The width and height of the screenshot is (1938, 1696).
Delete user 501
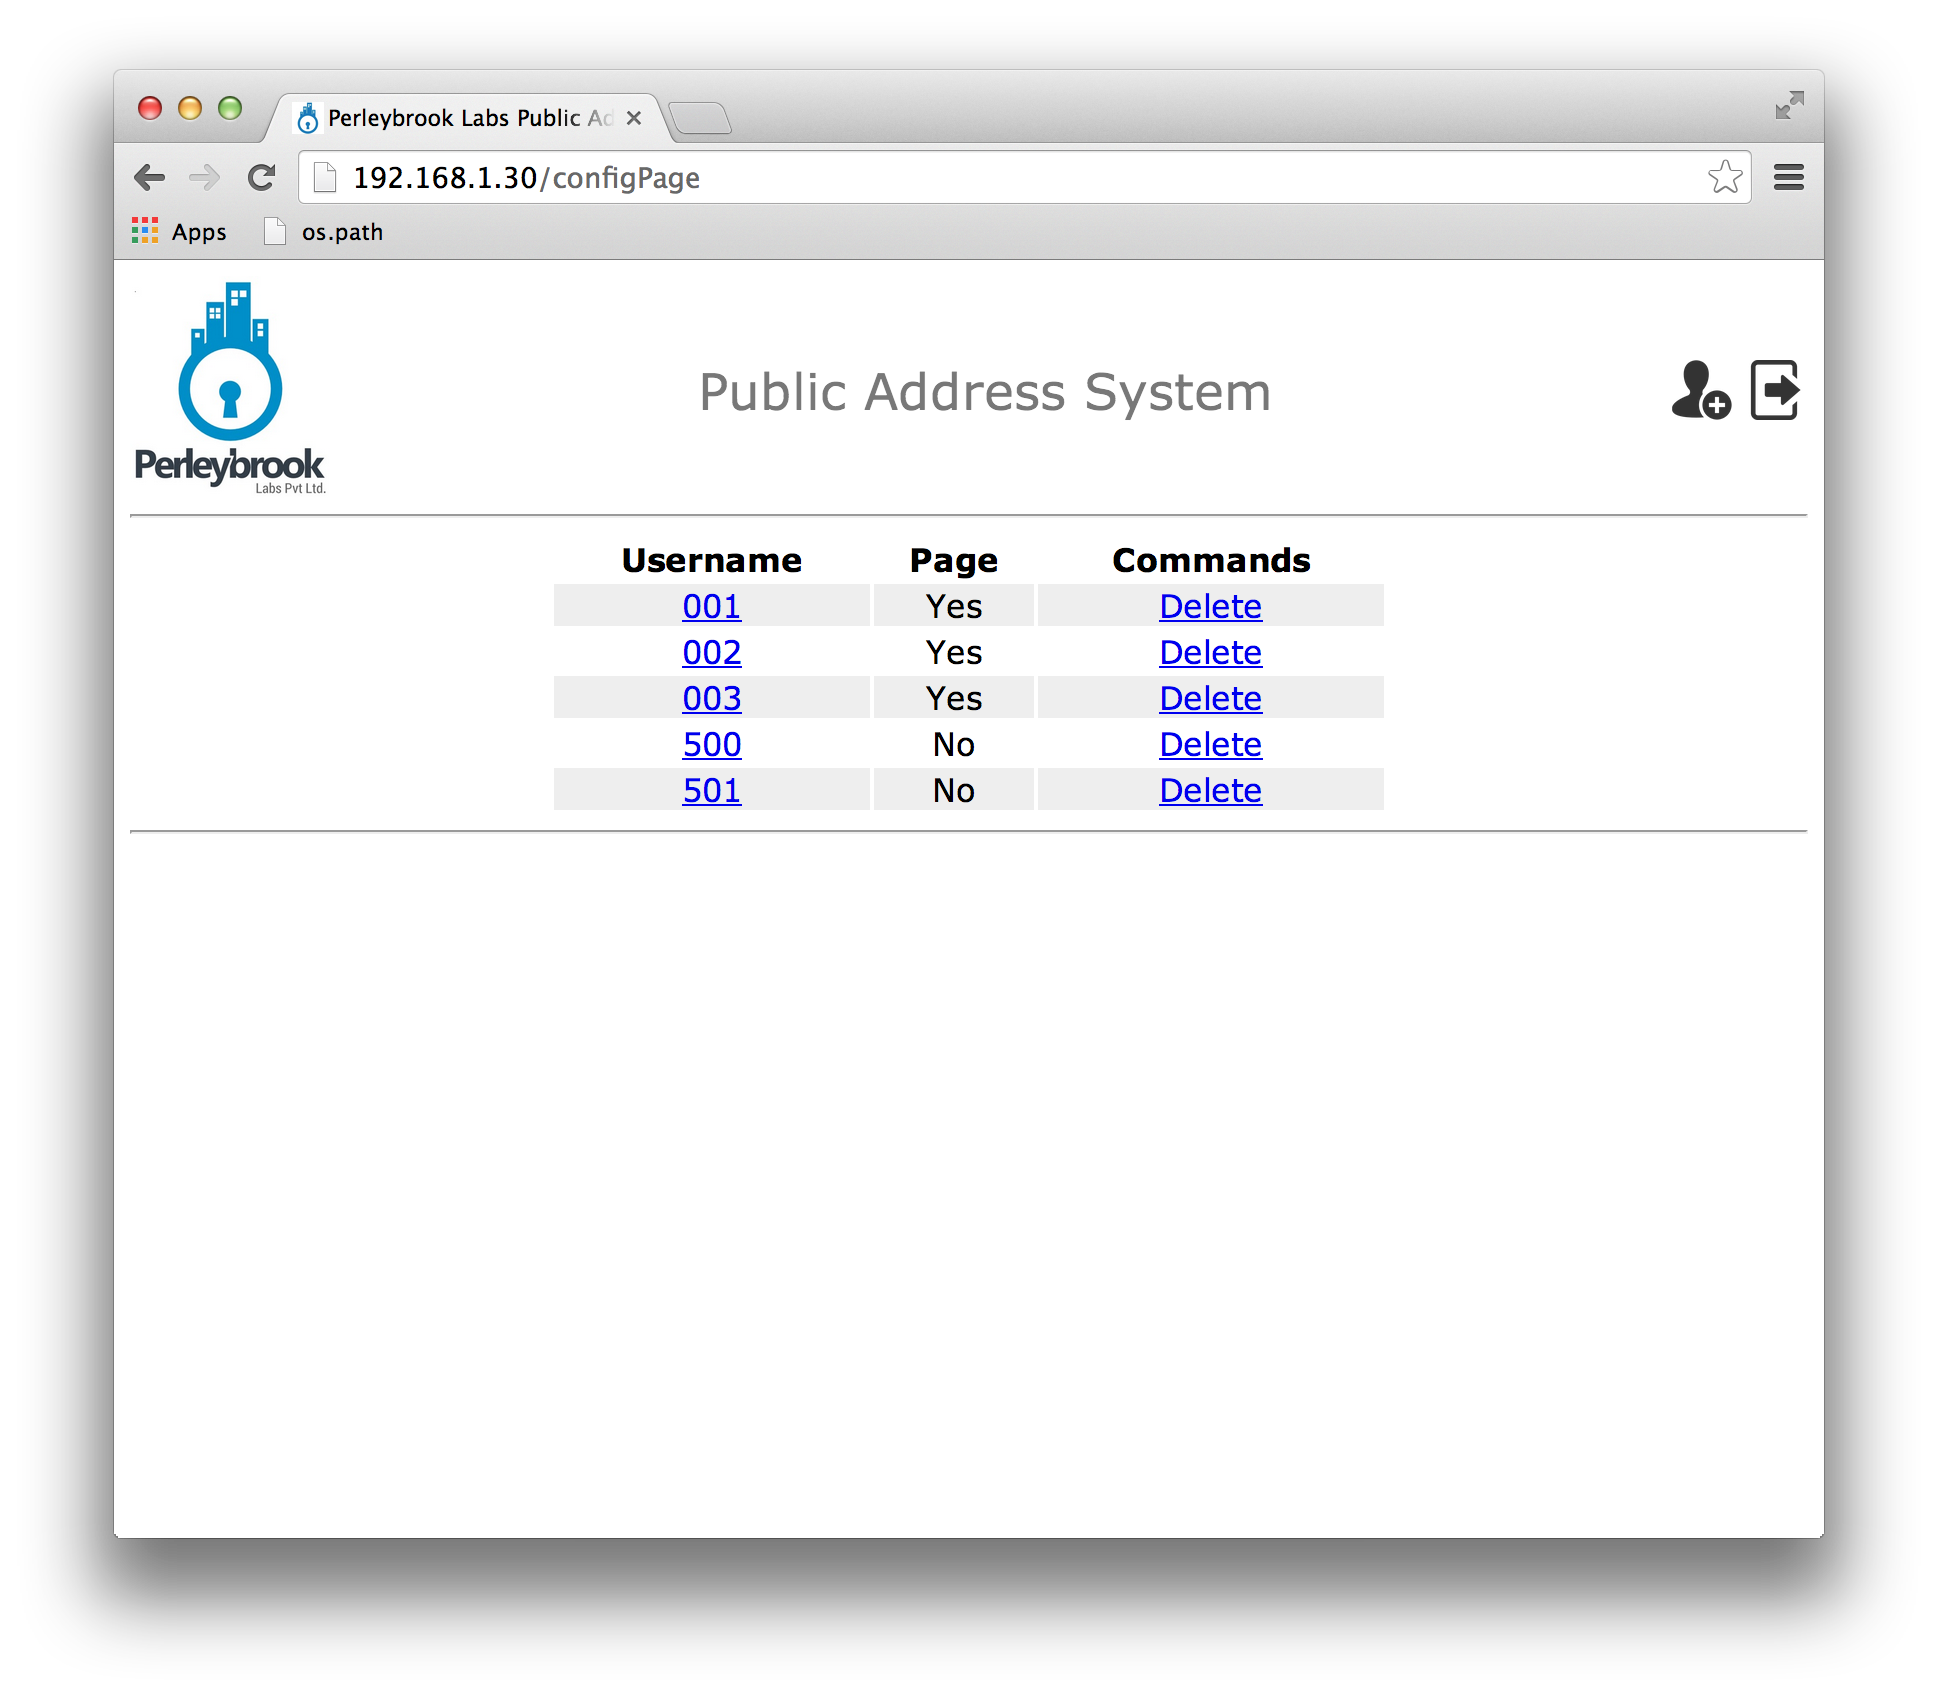coord(1210,790)
